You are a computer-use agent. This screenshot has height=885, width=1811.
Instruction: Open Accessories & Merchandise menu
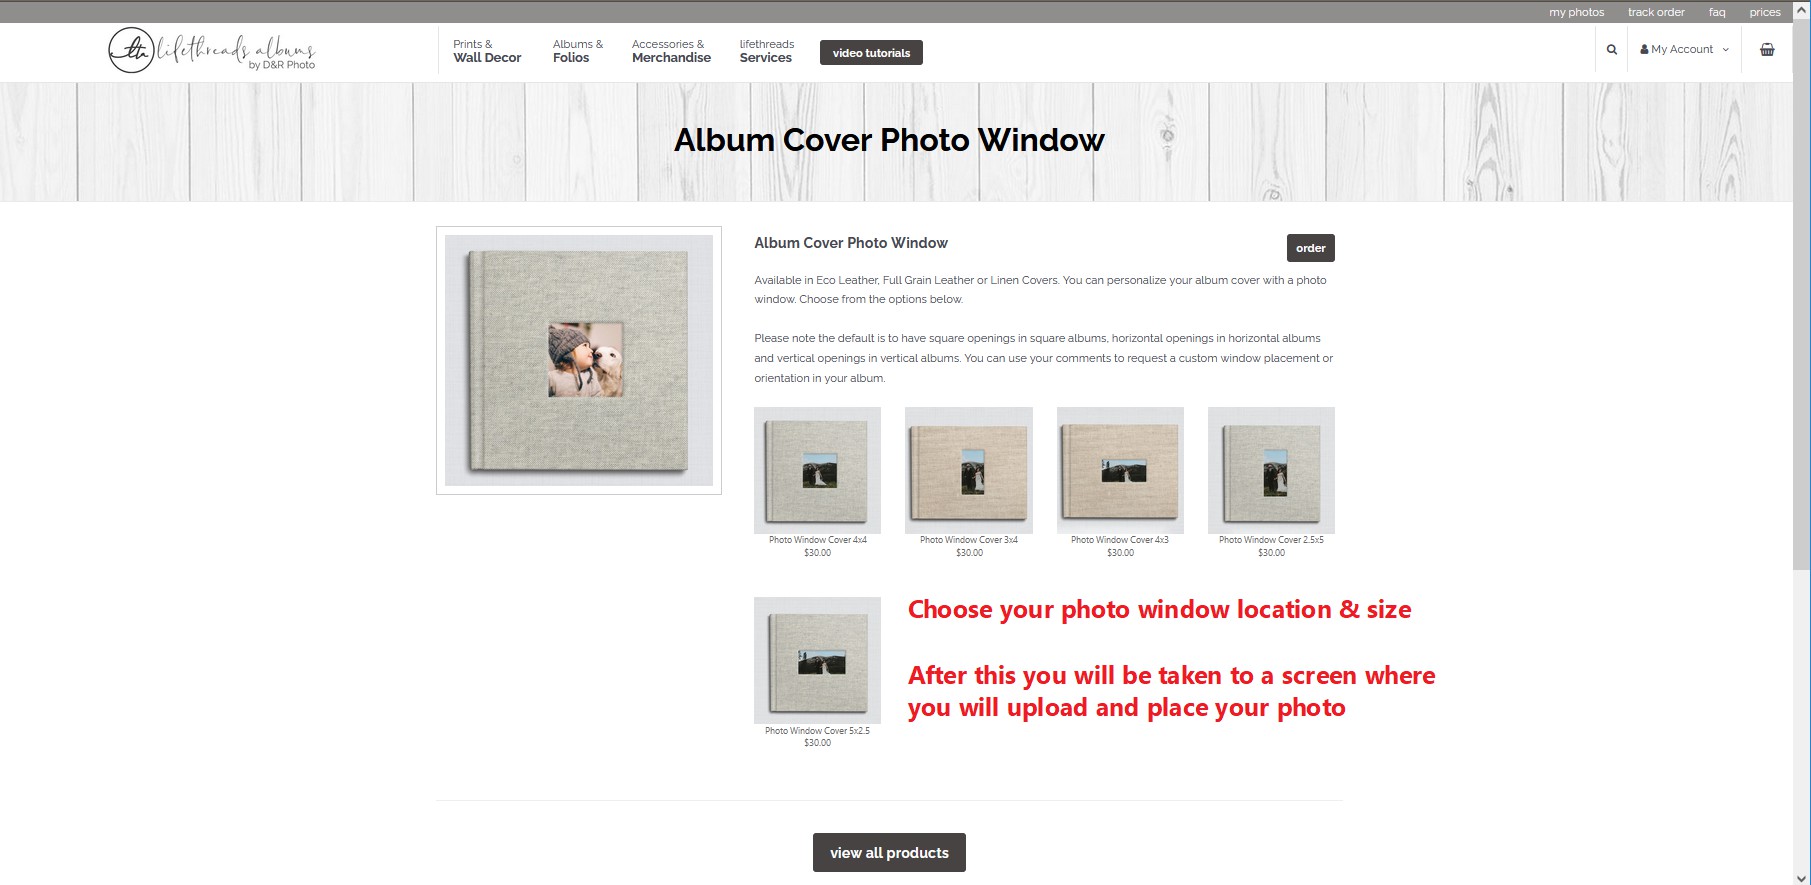[x=671, y=51]
